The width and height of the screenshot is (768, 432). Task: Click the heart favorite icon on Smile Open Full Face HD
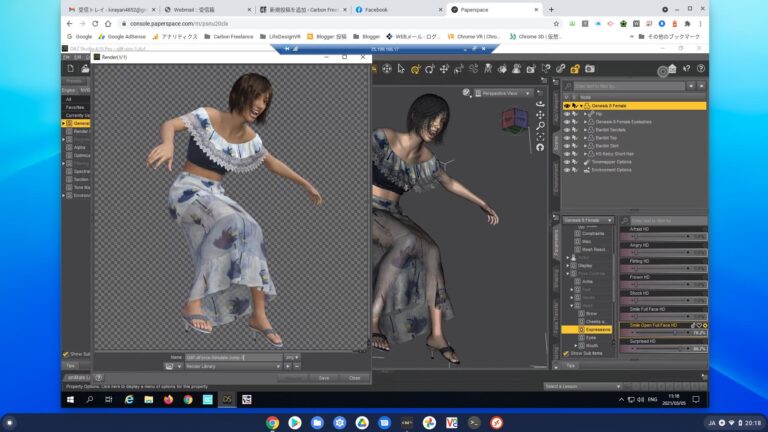click(x=699, y=325)
